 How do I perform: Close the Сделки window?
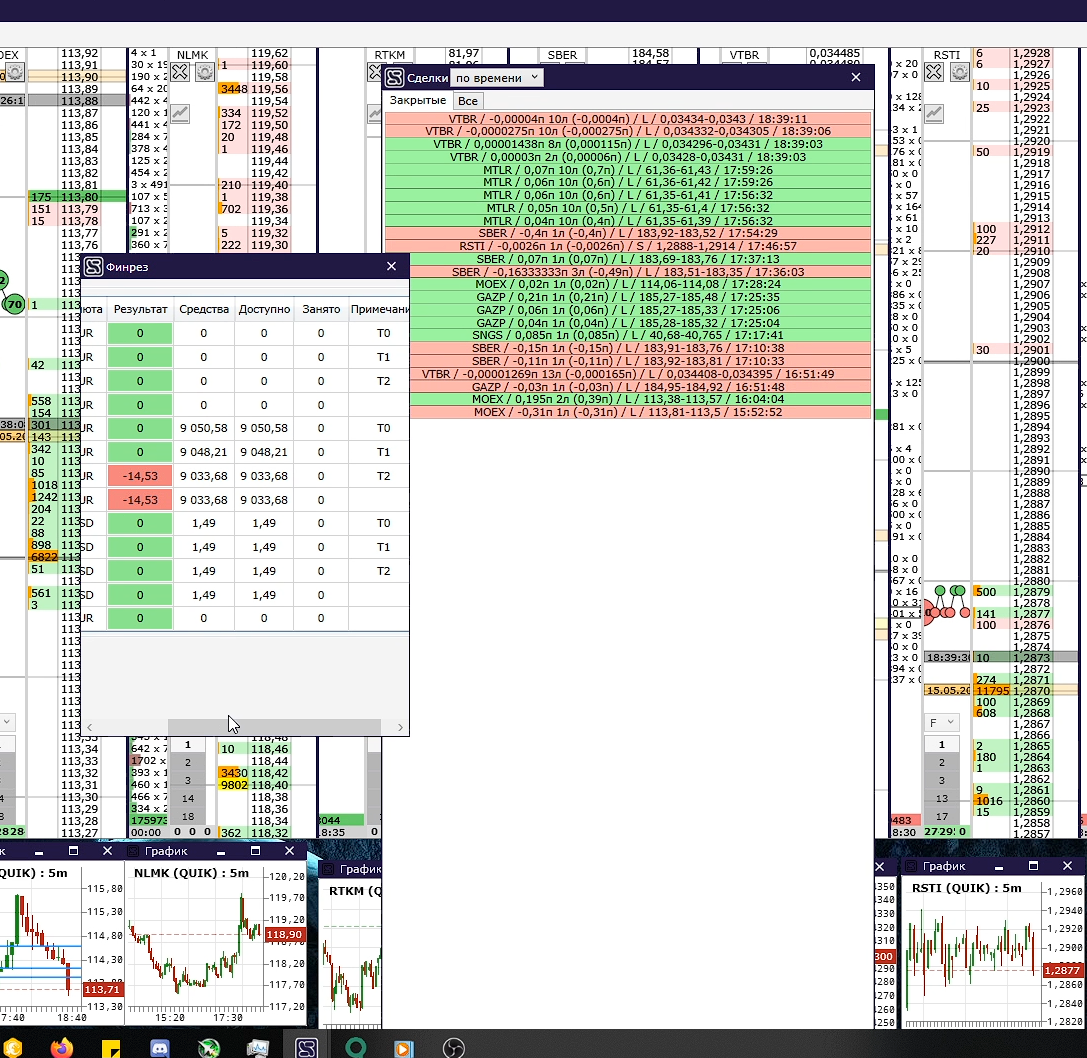point(855,77)
